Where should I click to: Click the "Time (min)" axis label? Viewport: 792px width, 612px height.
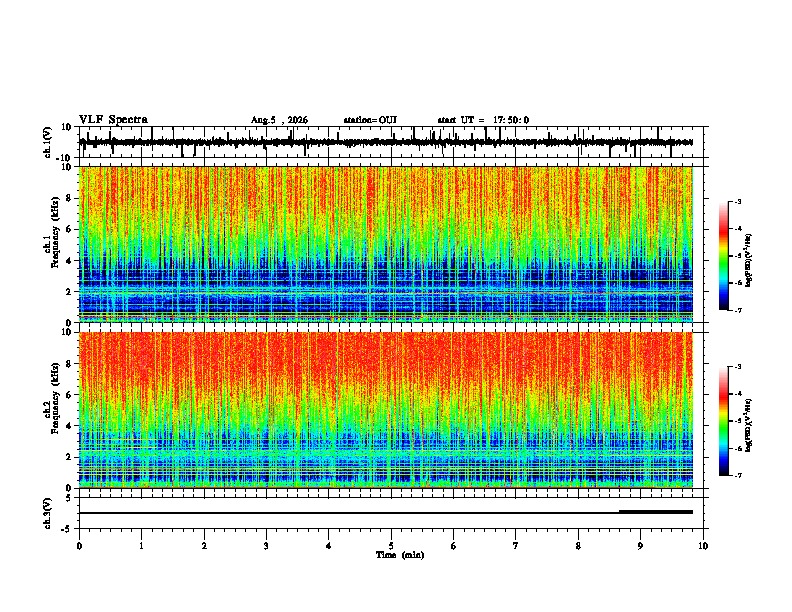click(400, 555)
